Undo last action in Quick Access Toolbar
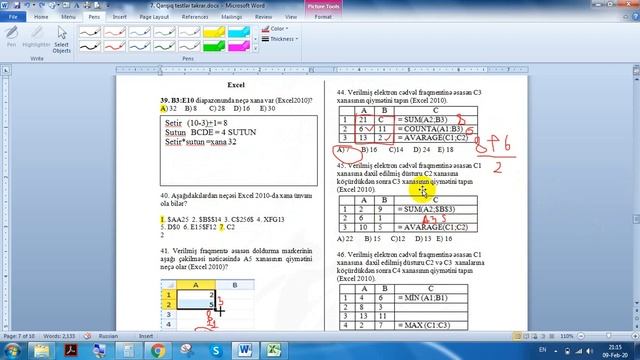The width and height of the screenshot is (640, 360). click(27, 6)
